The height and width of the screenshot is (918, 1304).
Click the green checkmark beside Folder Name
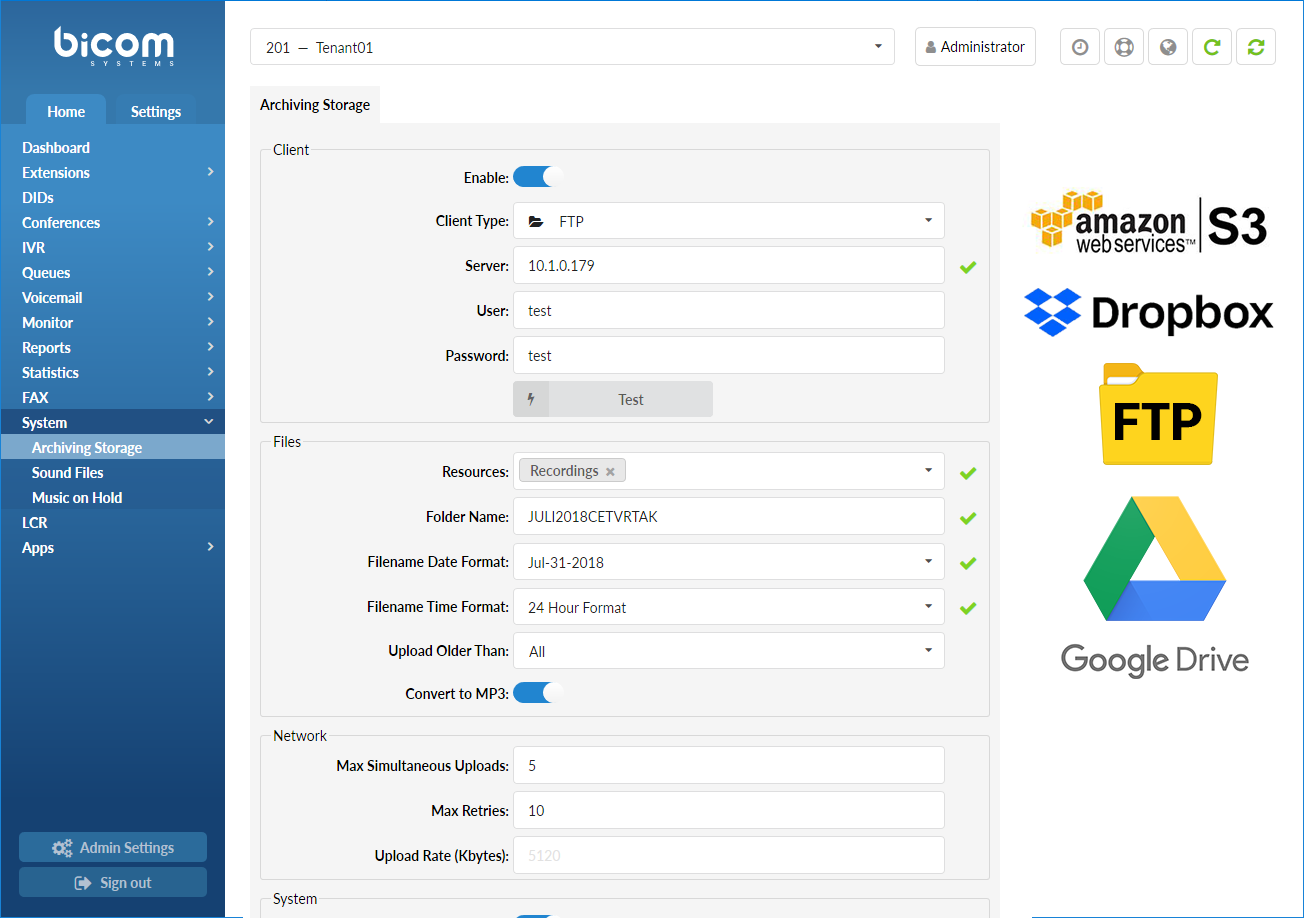coord(967,518)
